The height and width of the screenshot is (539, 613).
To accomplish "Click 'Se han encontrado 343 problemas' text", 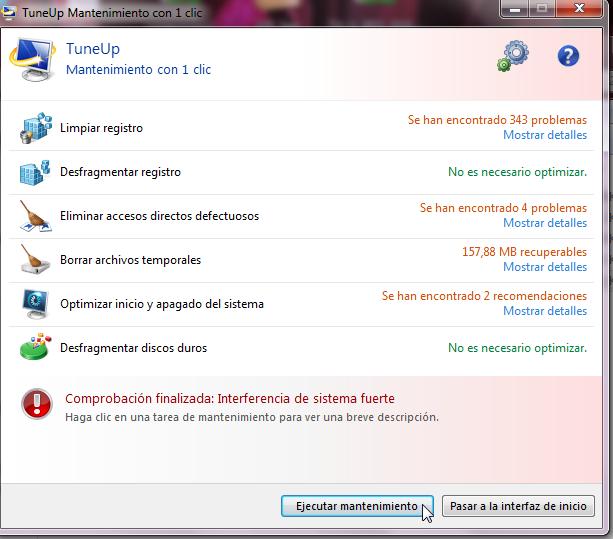I will pos(497,120).
